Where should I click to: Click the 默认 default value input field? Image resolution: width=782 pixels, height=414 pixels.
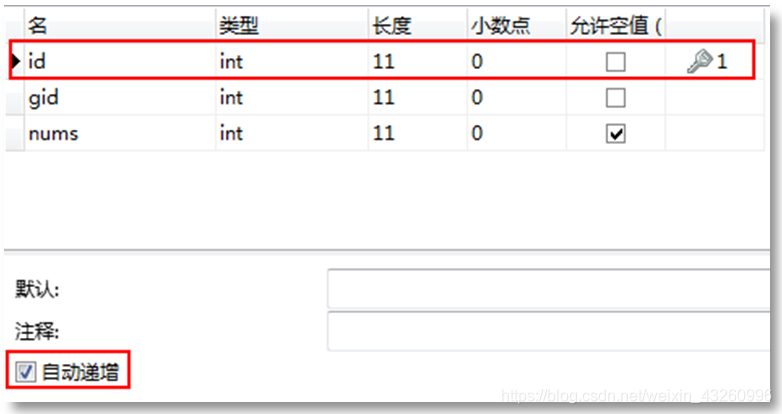click(x=549, y=288)
